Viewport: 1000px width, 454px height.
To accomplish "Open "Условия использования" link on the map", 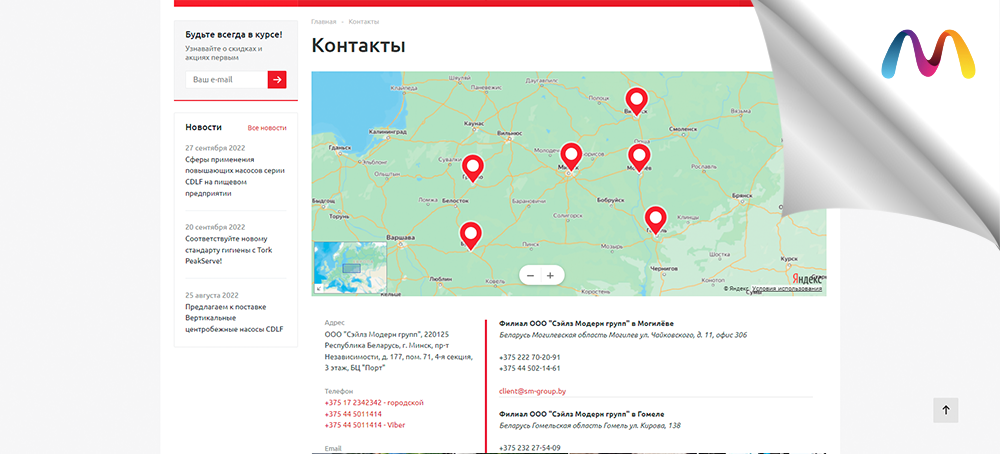I will coord(787,289).
